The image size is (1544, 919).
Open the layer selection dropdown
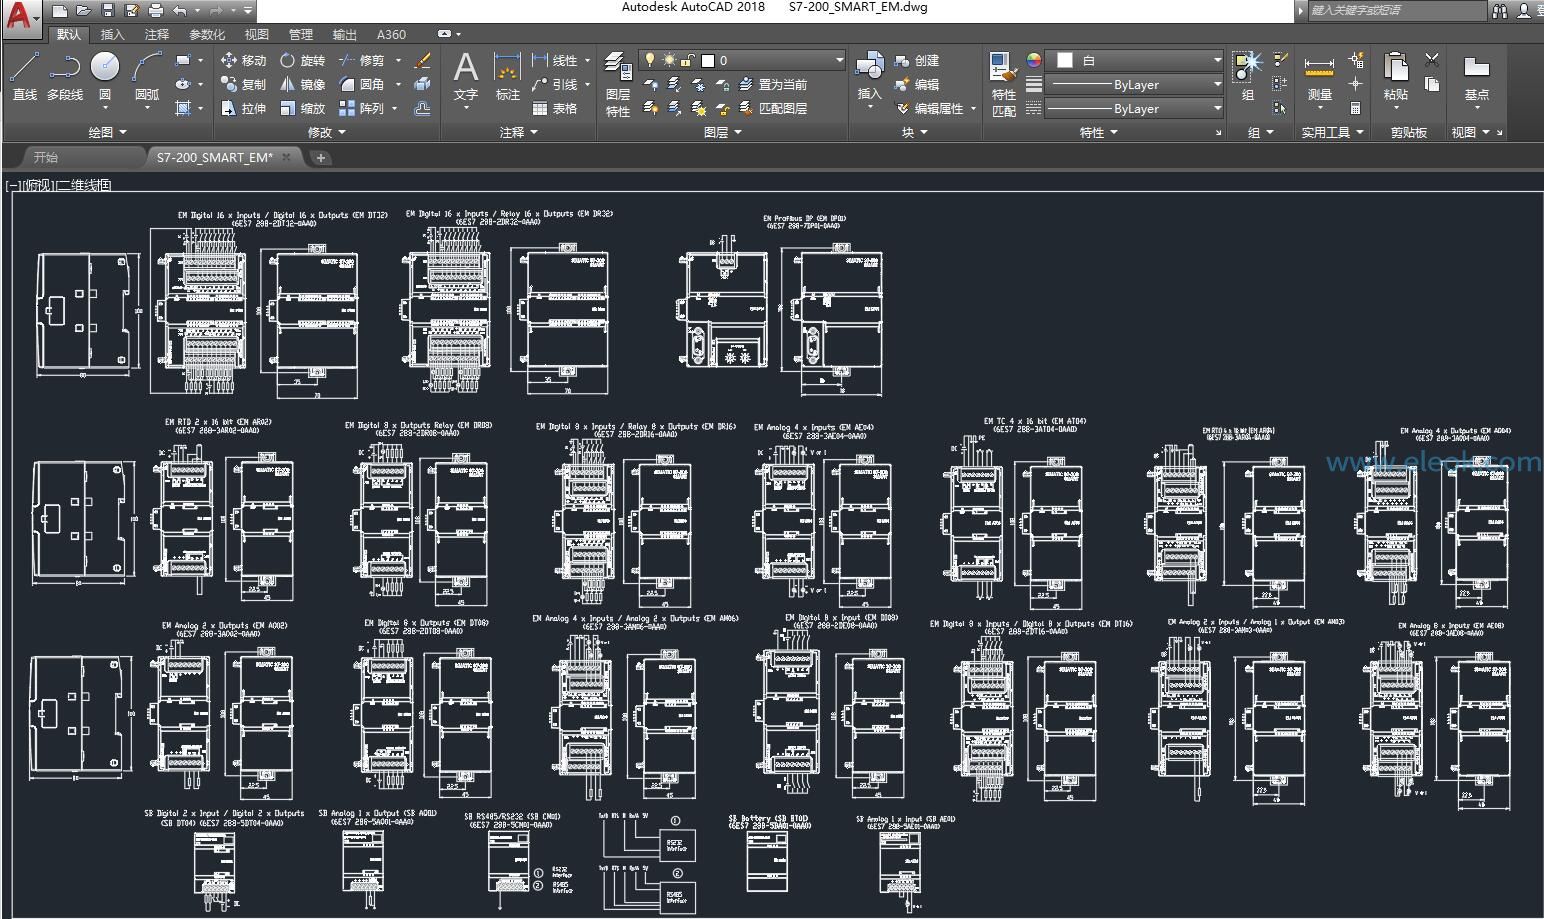(742, 60)
